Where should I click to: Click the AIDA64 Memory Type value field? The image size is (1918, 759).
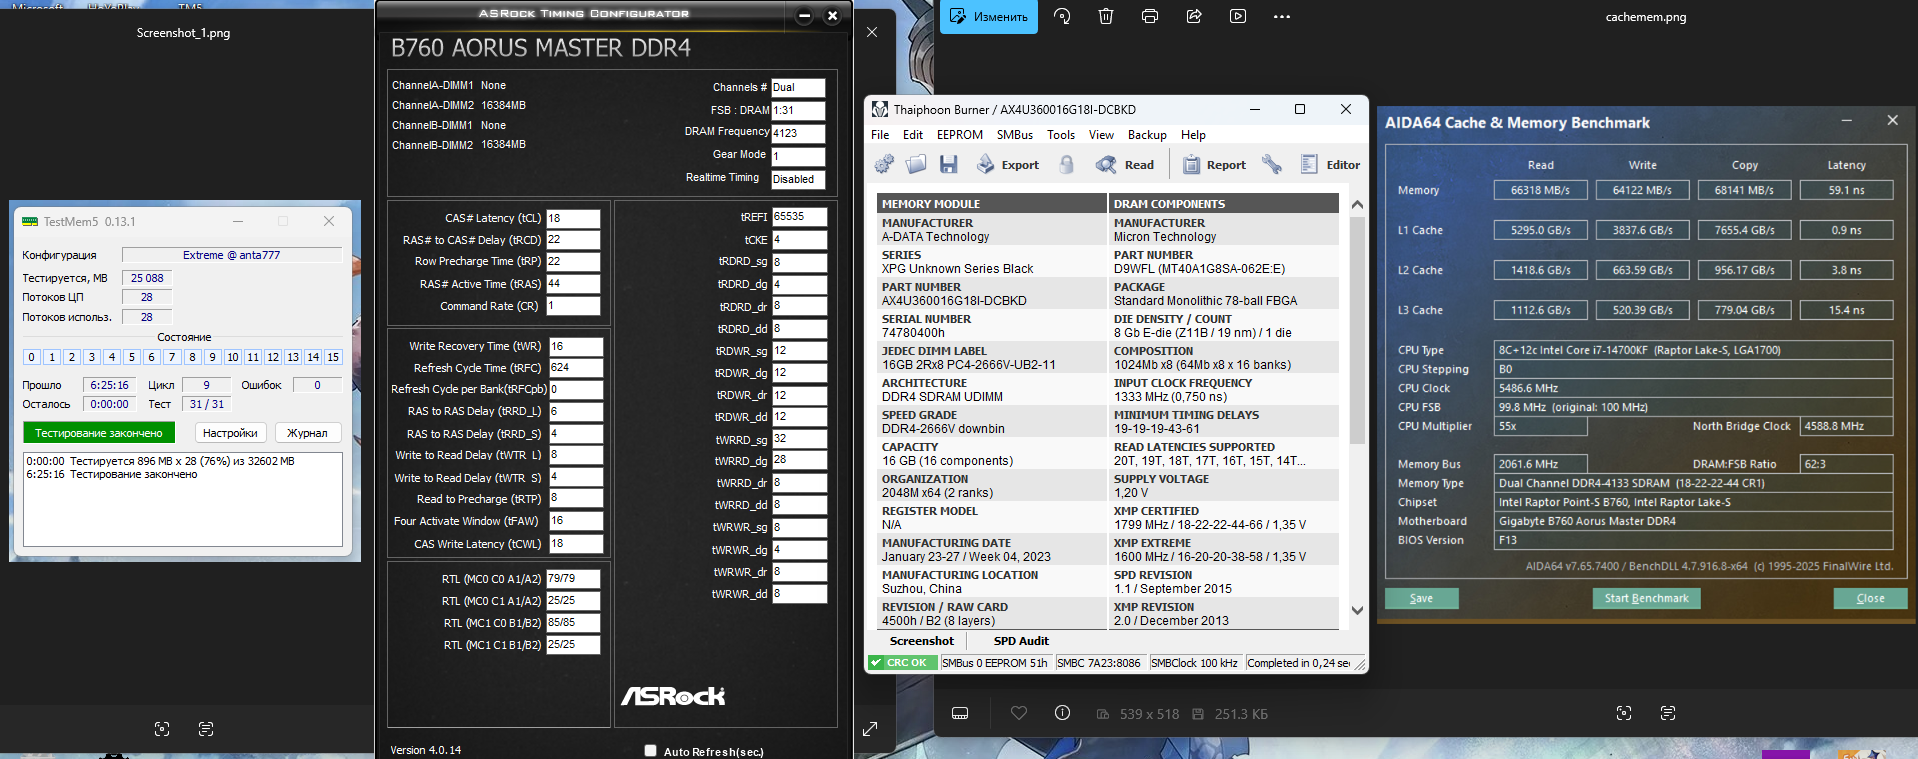pyautogui.click(x=1693, y=483)
